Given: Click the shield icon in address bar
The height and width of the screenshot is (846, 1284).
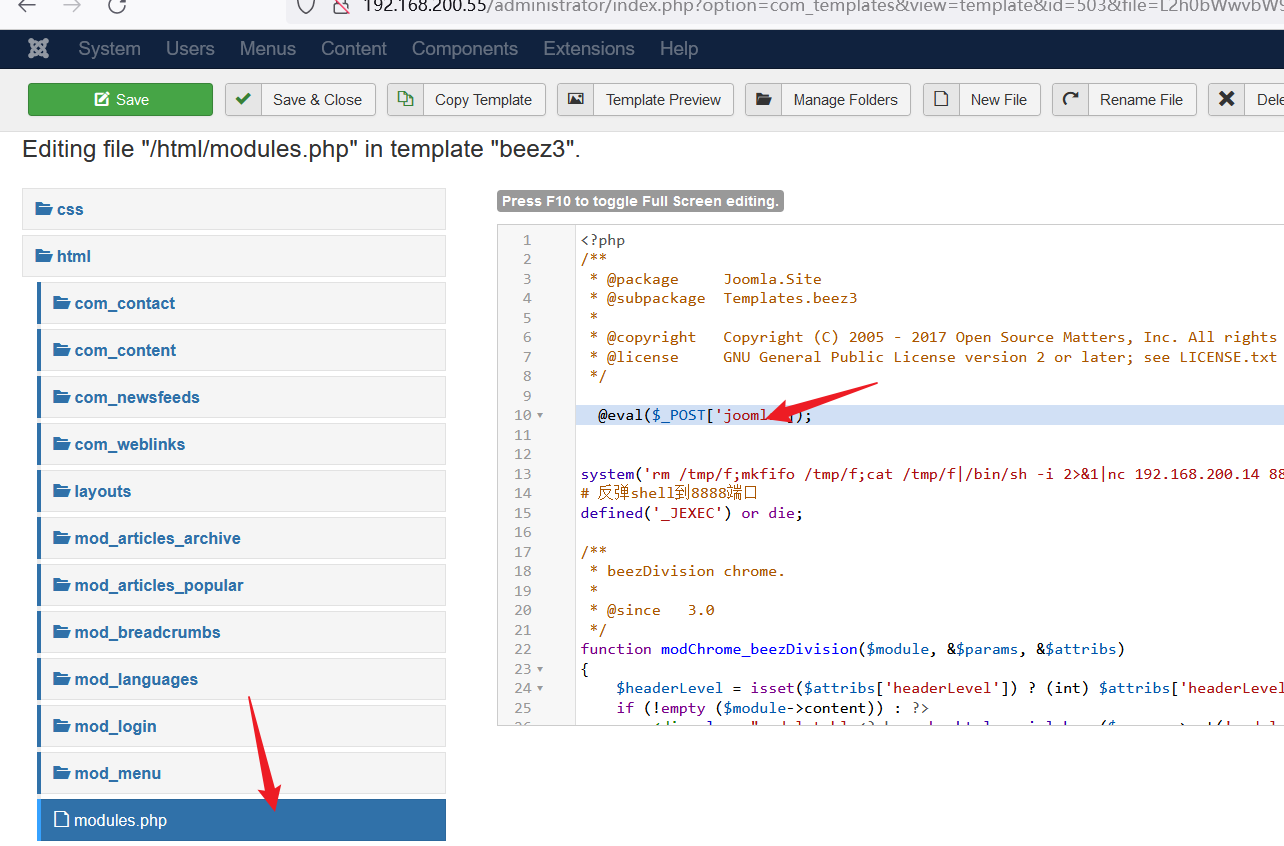Looking at the screenshot, I should pyautogui.click(x=306, y=6).
